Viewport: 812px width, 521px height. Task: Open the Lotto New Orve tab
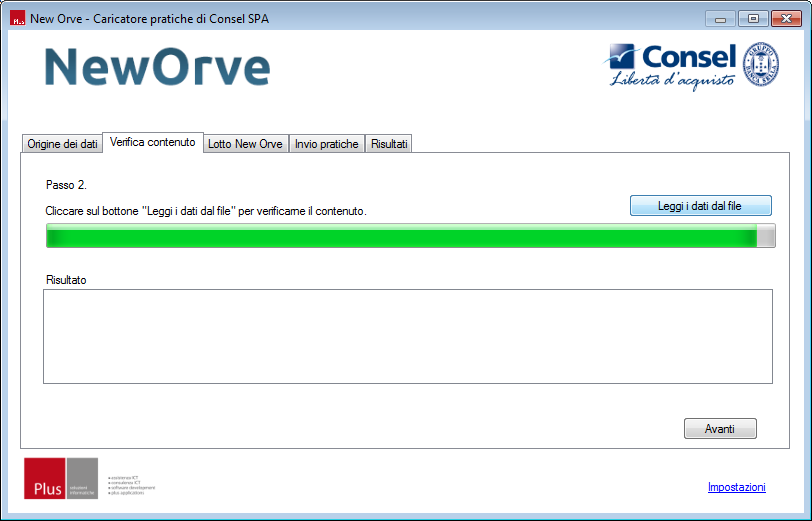(245, 143)
